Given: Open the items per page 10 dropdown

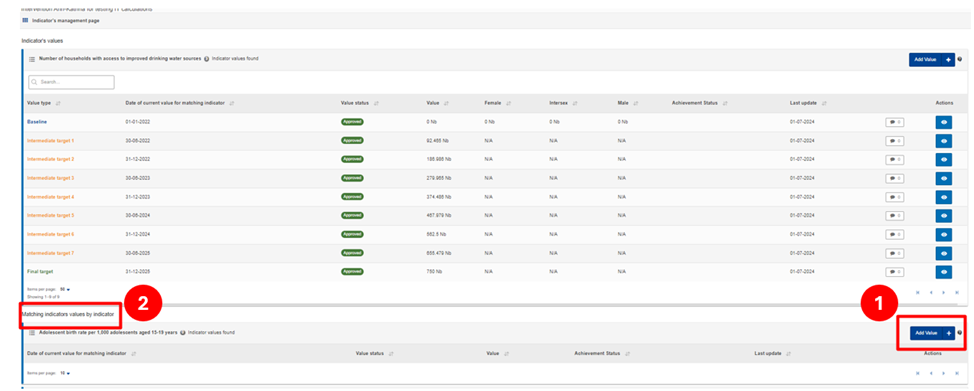Looking at the screenshot, I should coord(65,374).
